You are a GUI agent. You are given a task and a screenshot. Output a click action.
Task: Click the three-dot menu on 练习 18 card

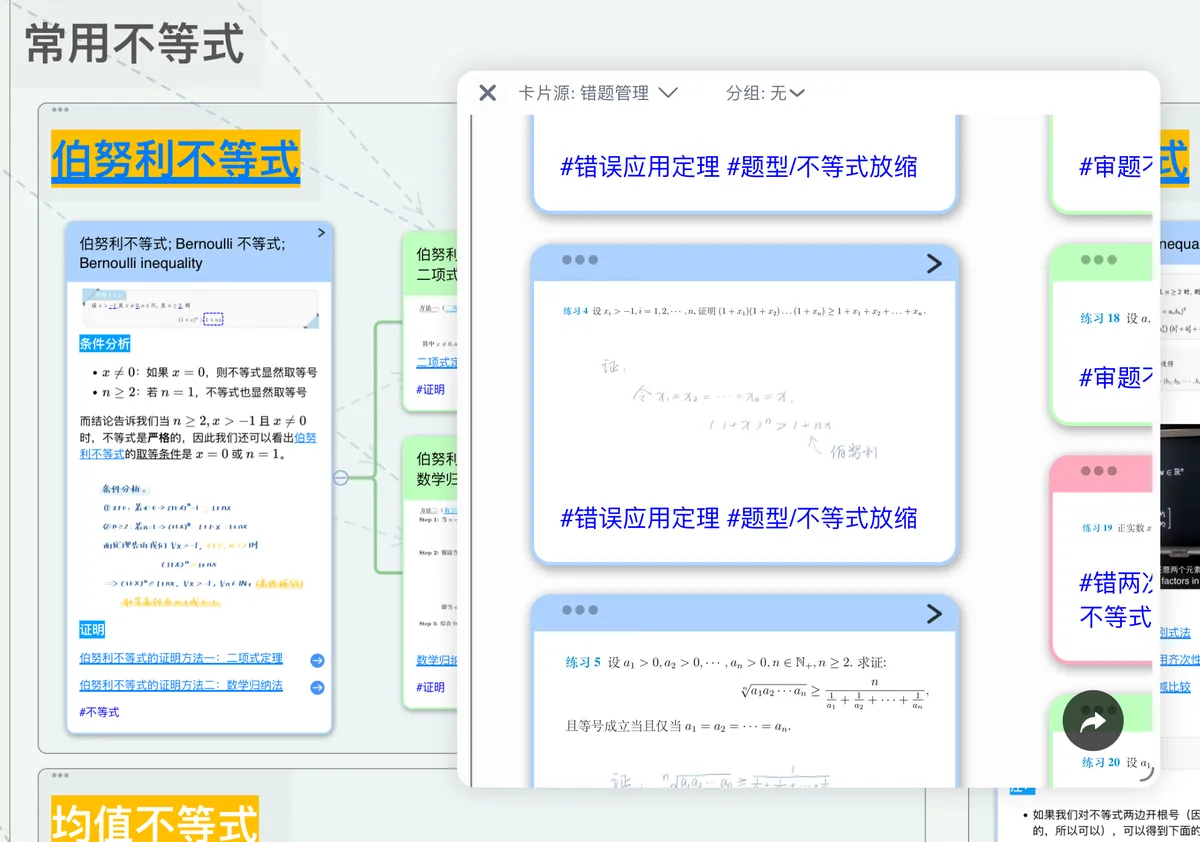pyautogui.click(x=1099, y=260)
